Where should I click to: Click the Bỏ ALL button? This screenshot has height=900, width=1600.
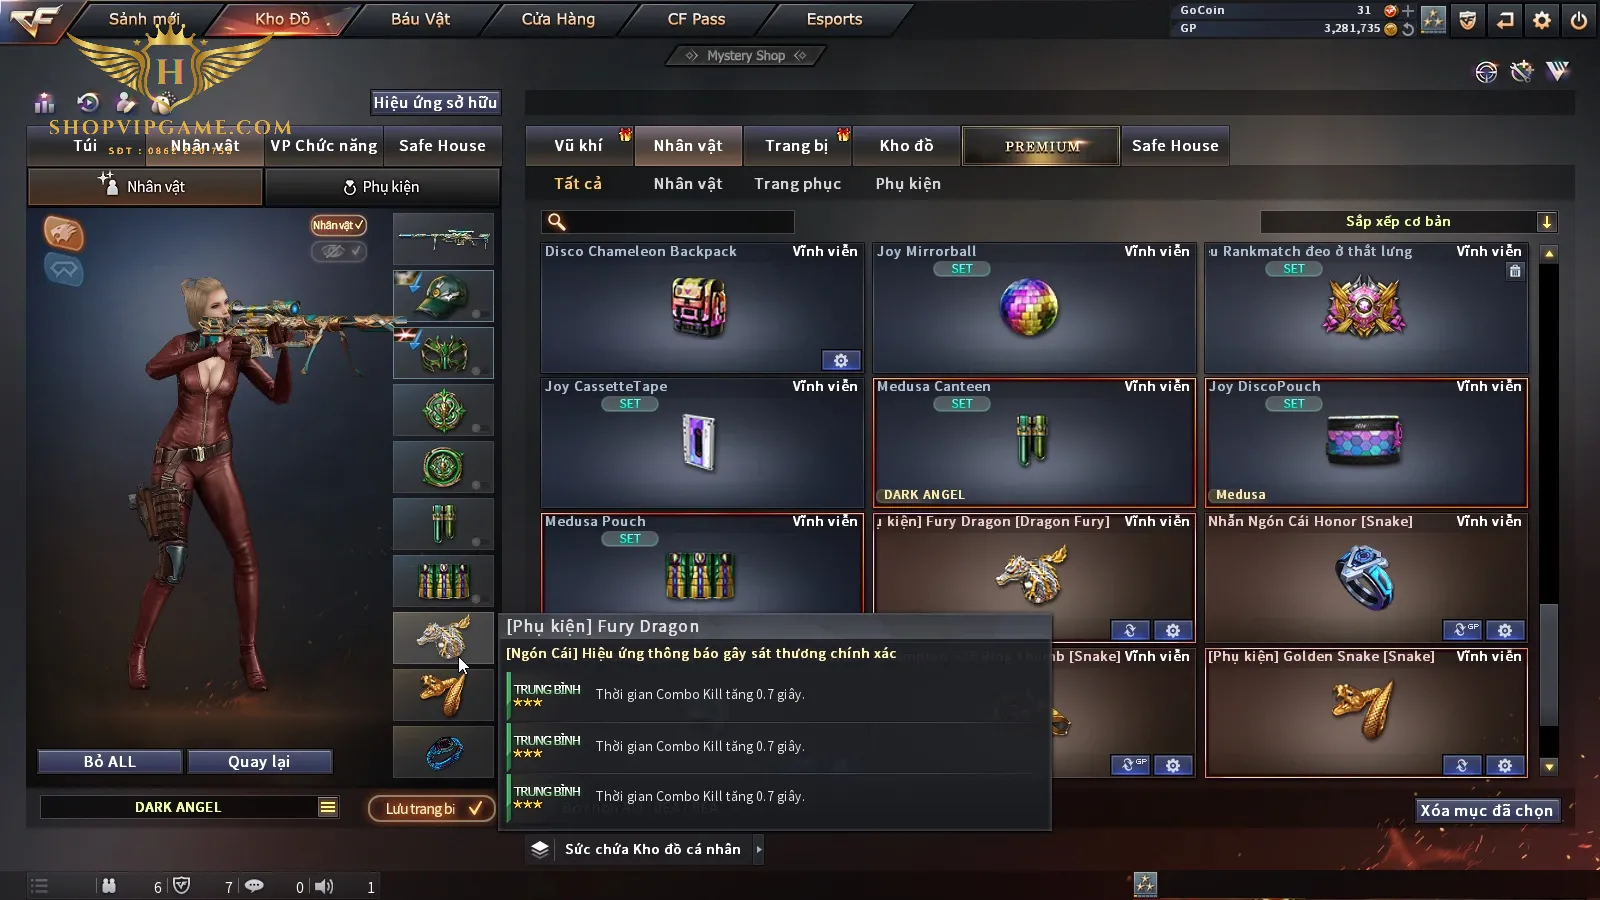pyautogui.click(x=110, y=762)
